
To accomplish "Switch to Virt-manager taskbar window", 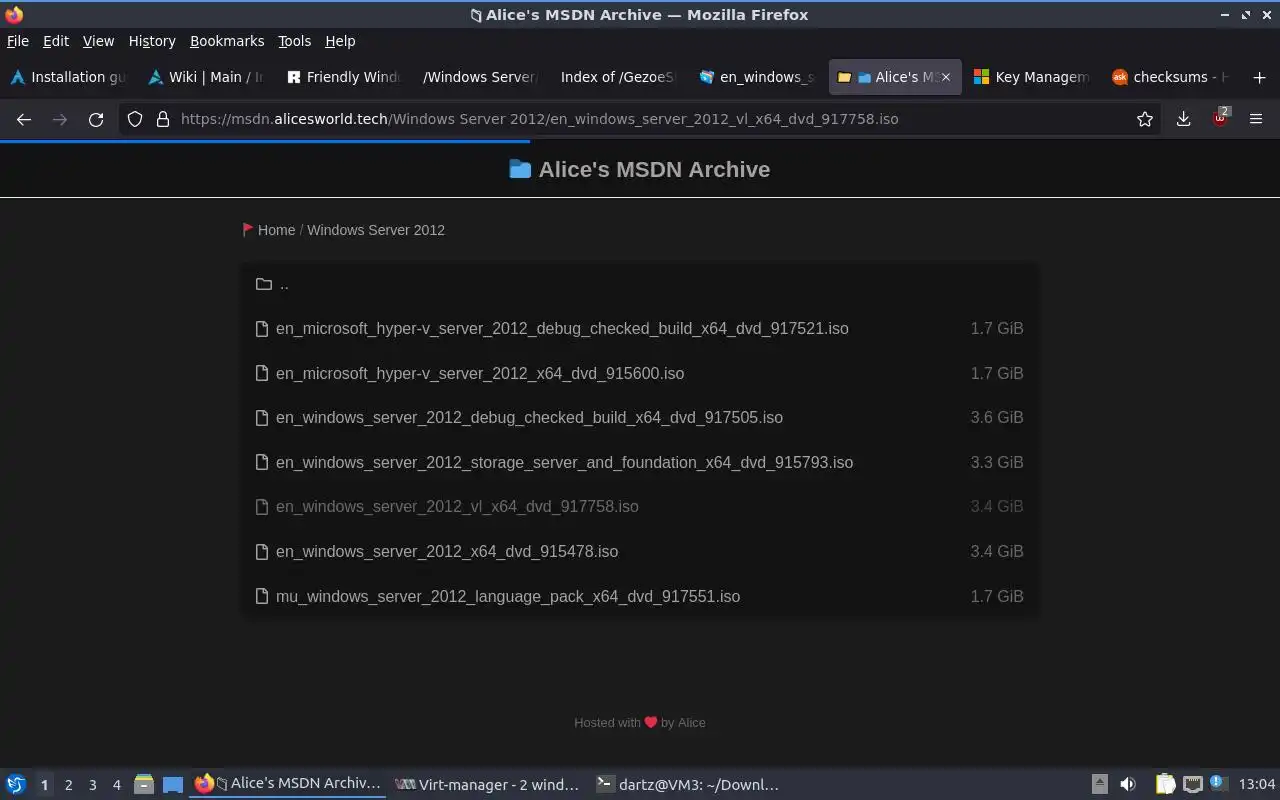I will [x=488, y=784].
